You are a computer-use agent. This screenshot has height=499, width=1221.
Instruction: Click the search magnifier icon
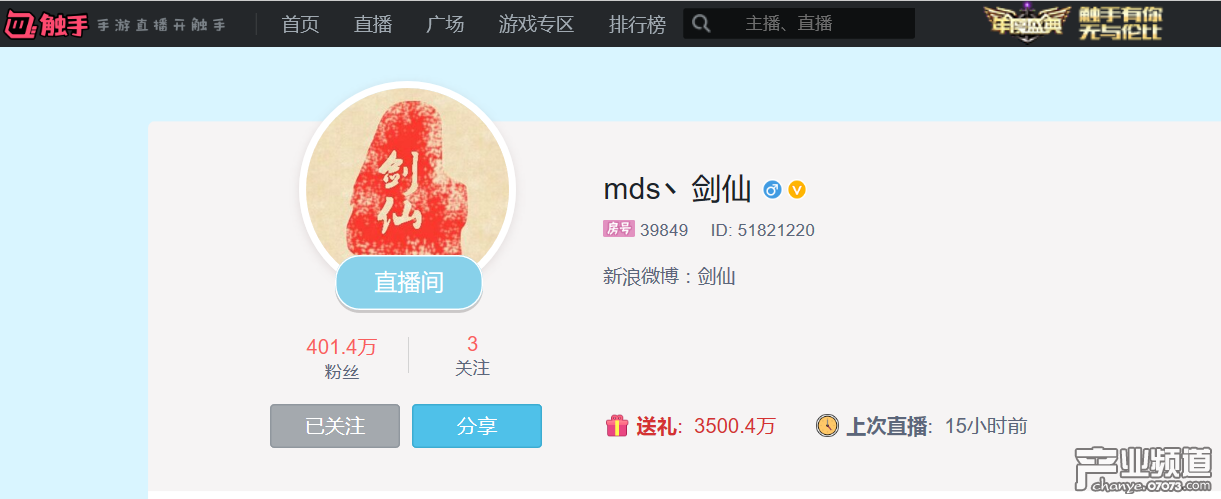(701, 23)
